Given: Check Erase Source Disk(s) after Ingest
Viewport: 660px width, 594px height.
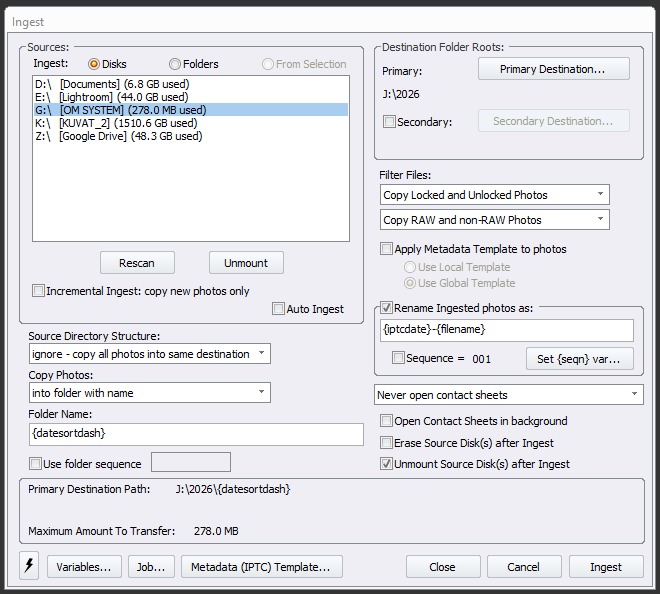Looking at the screenshot, I should [x=387, y=442].
